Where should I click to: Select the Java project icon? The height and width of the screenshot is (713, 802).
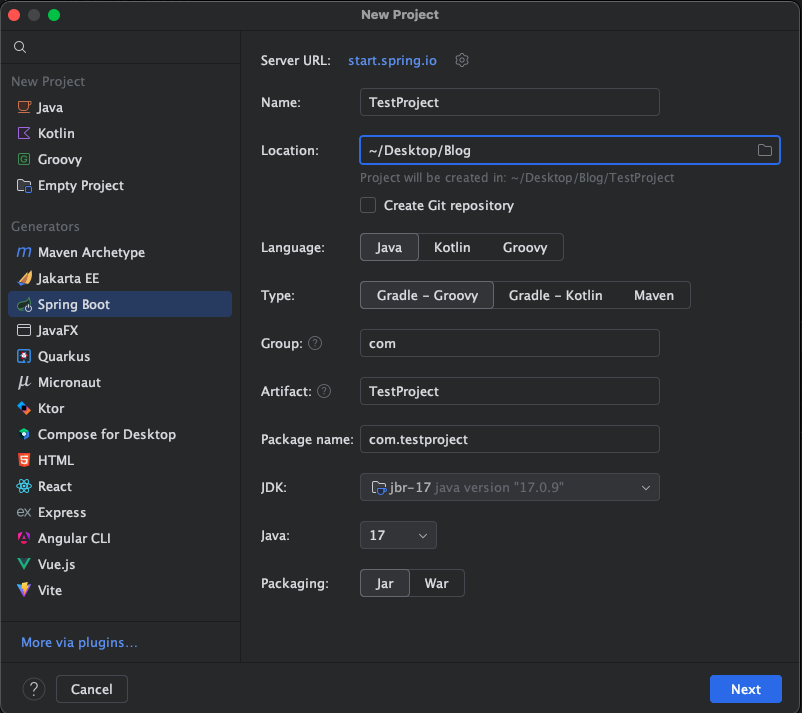(24, 107)
